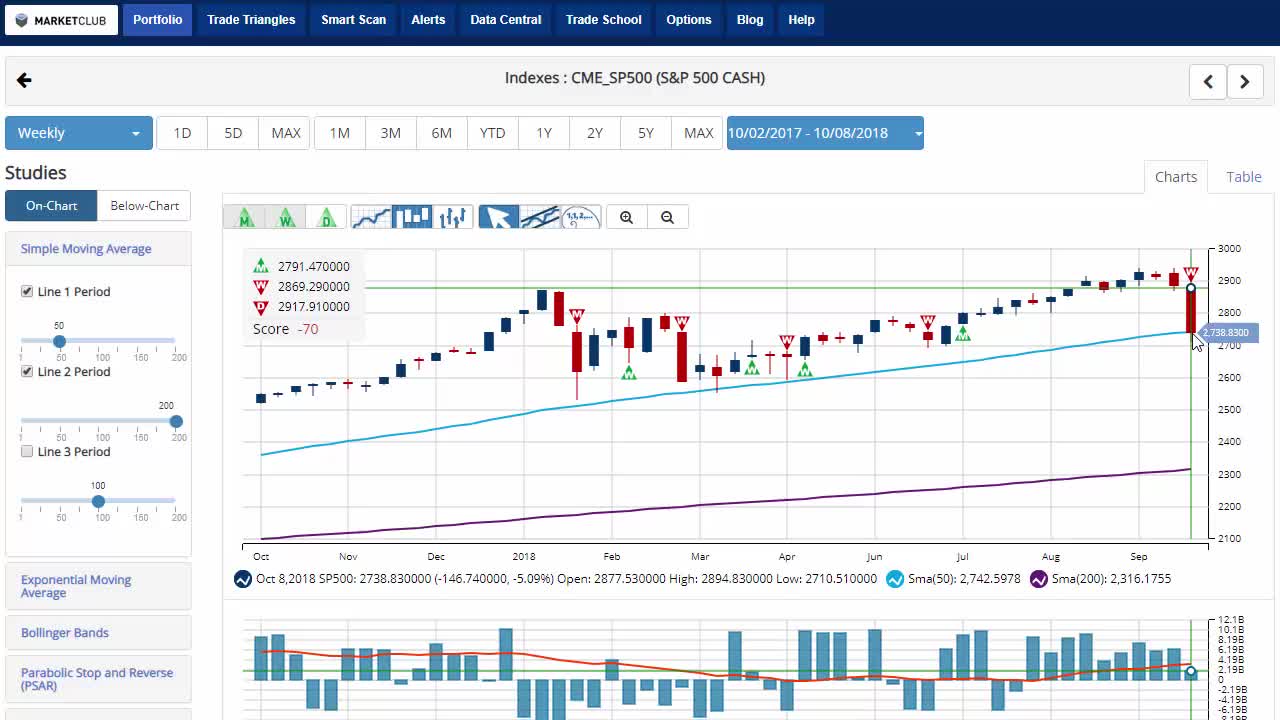Switch studies to Below-Chart
Image resolution: width=1280 pixels, height=720 pixels.
tap(144, 206)
